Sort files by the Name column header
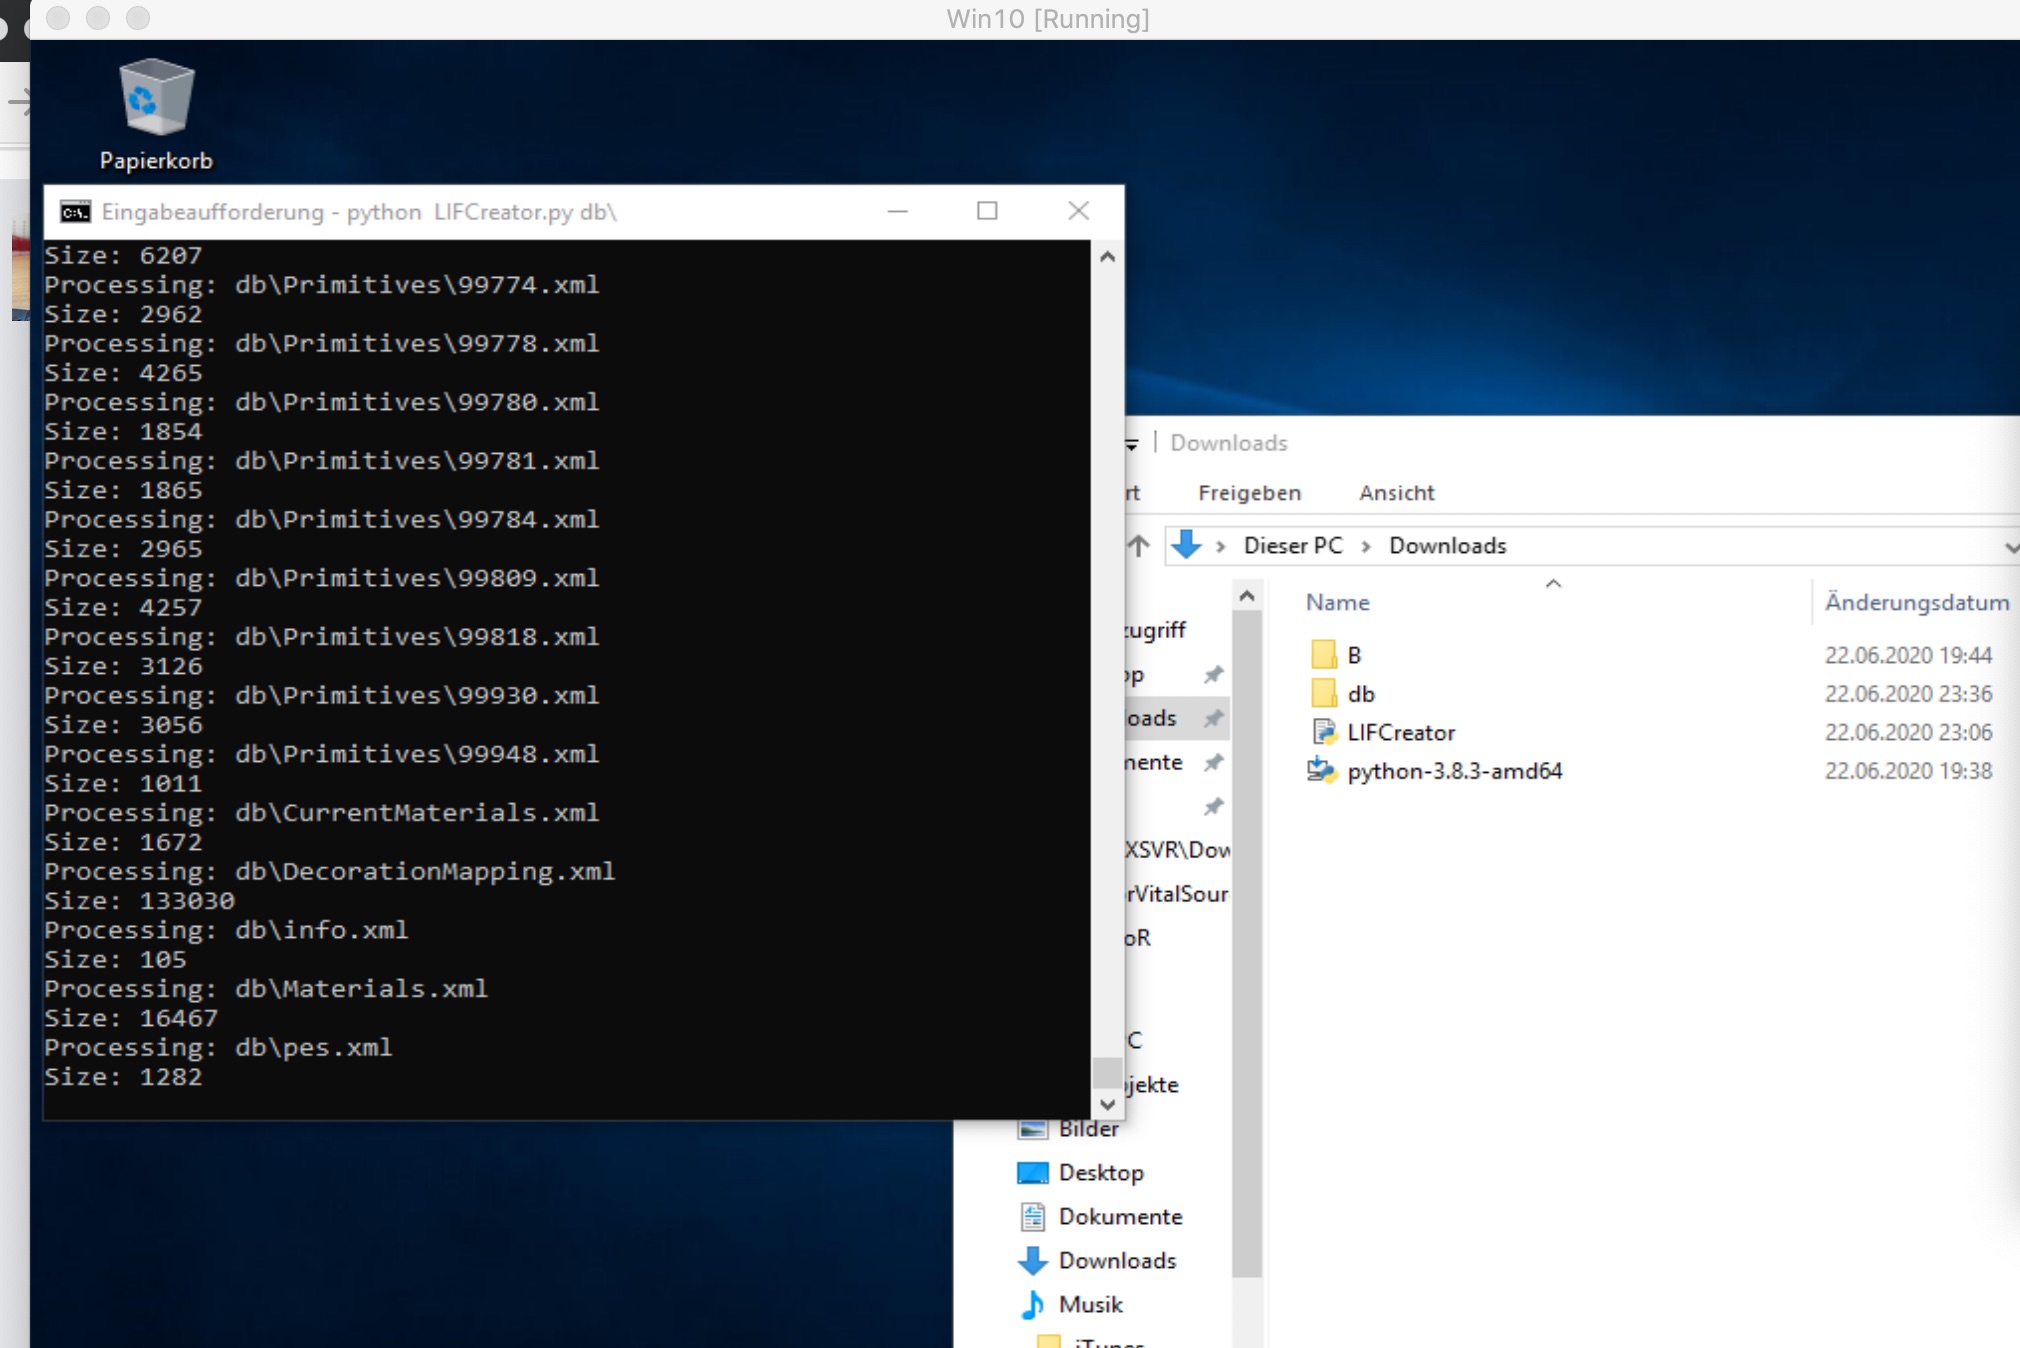2020x1348 pixels. pyautogui.click(x=1337, y=602)
